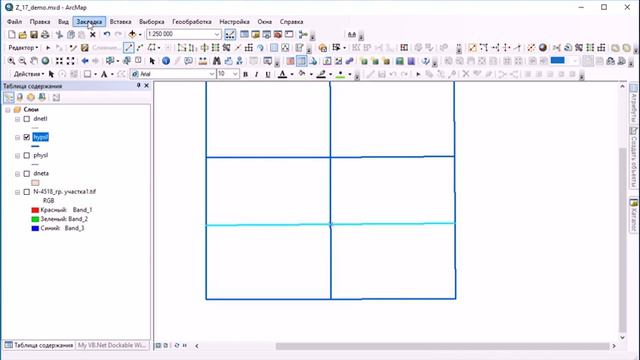
Task: Apply bold text formatting
Action: coord(245,74)
